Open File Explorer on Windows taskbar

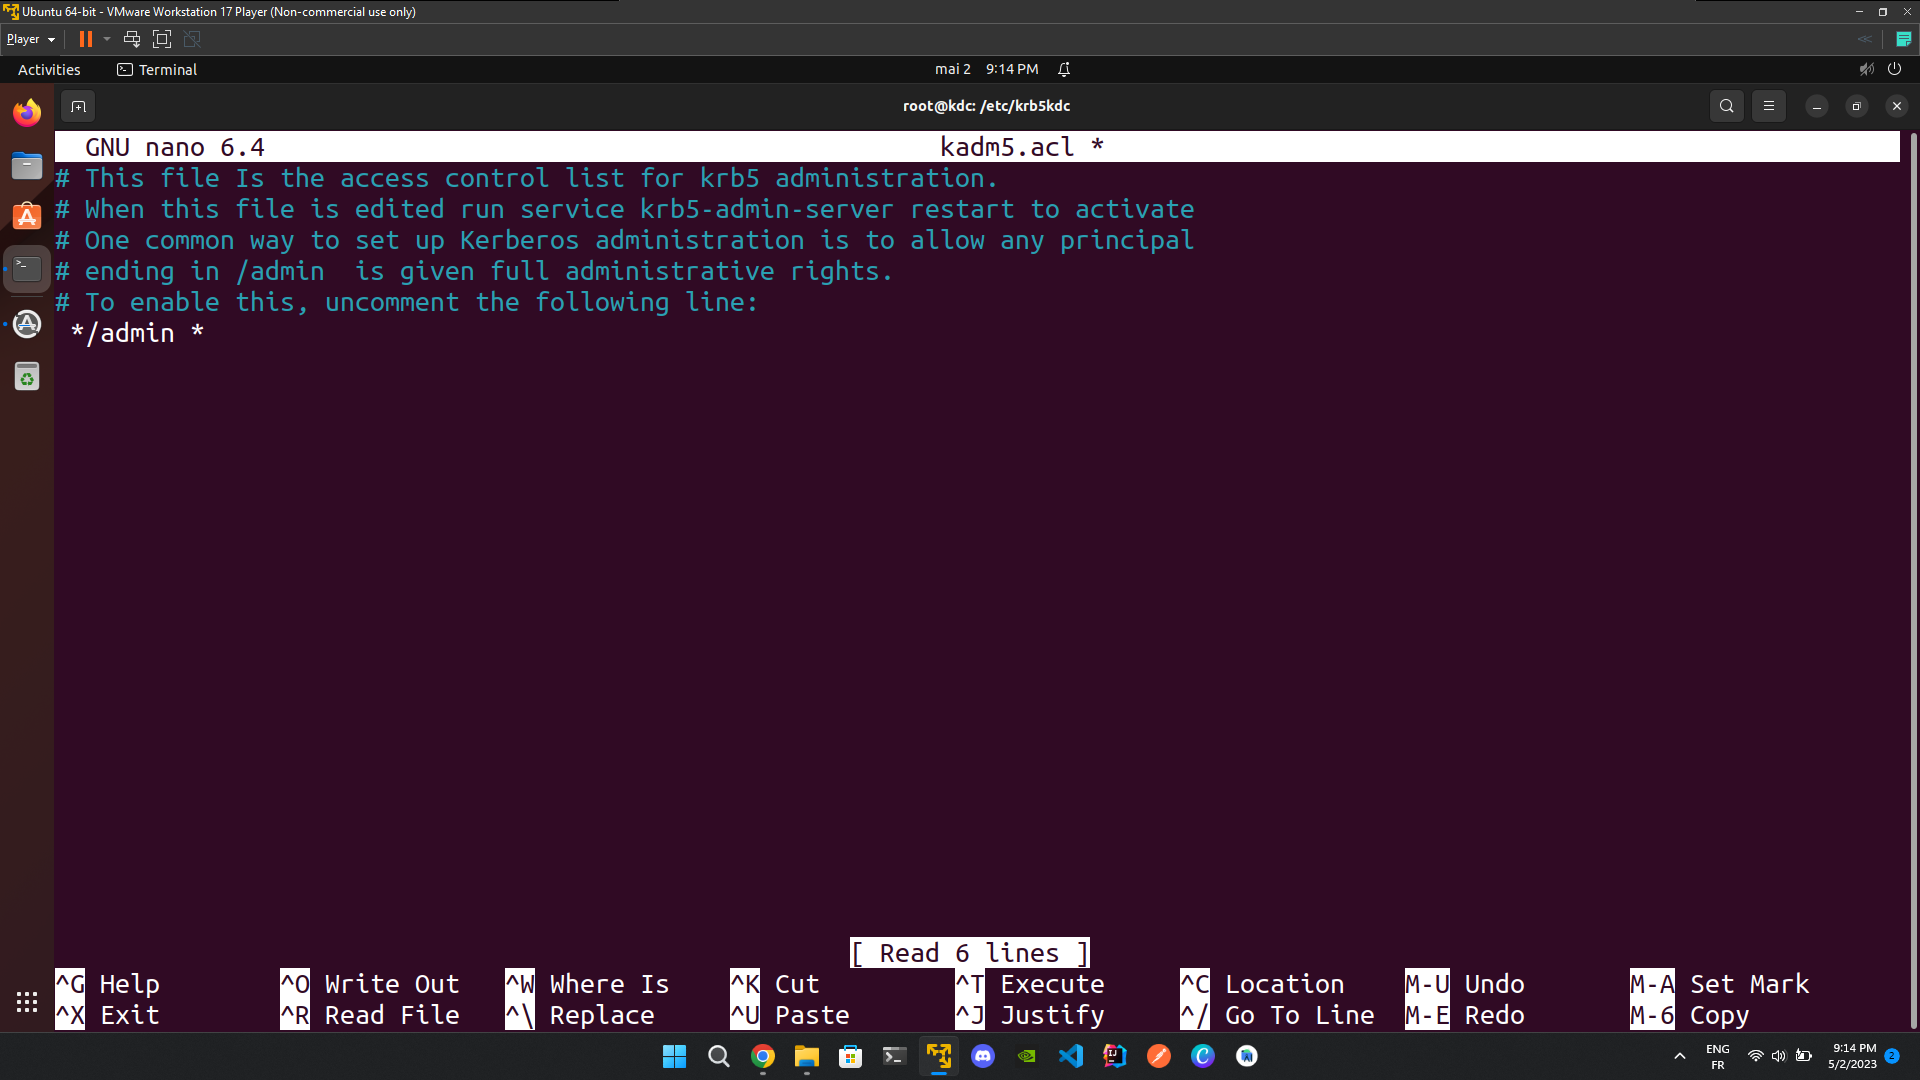click(x=807, y=1056)
